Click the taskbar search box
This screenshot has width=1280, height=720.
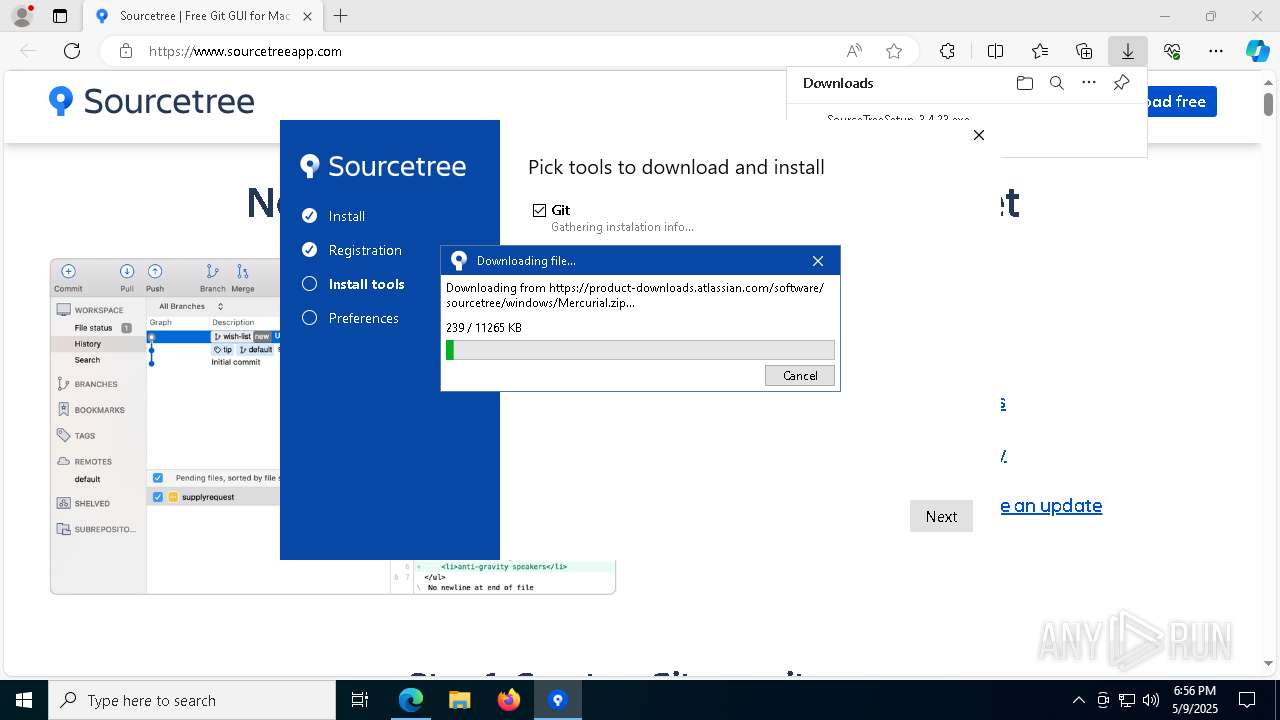coord(192,700)
